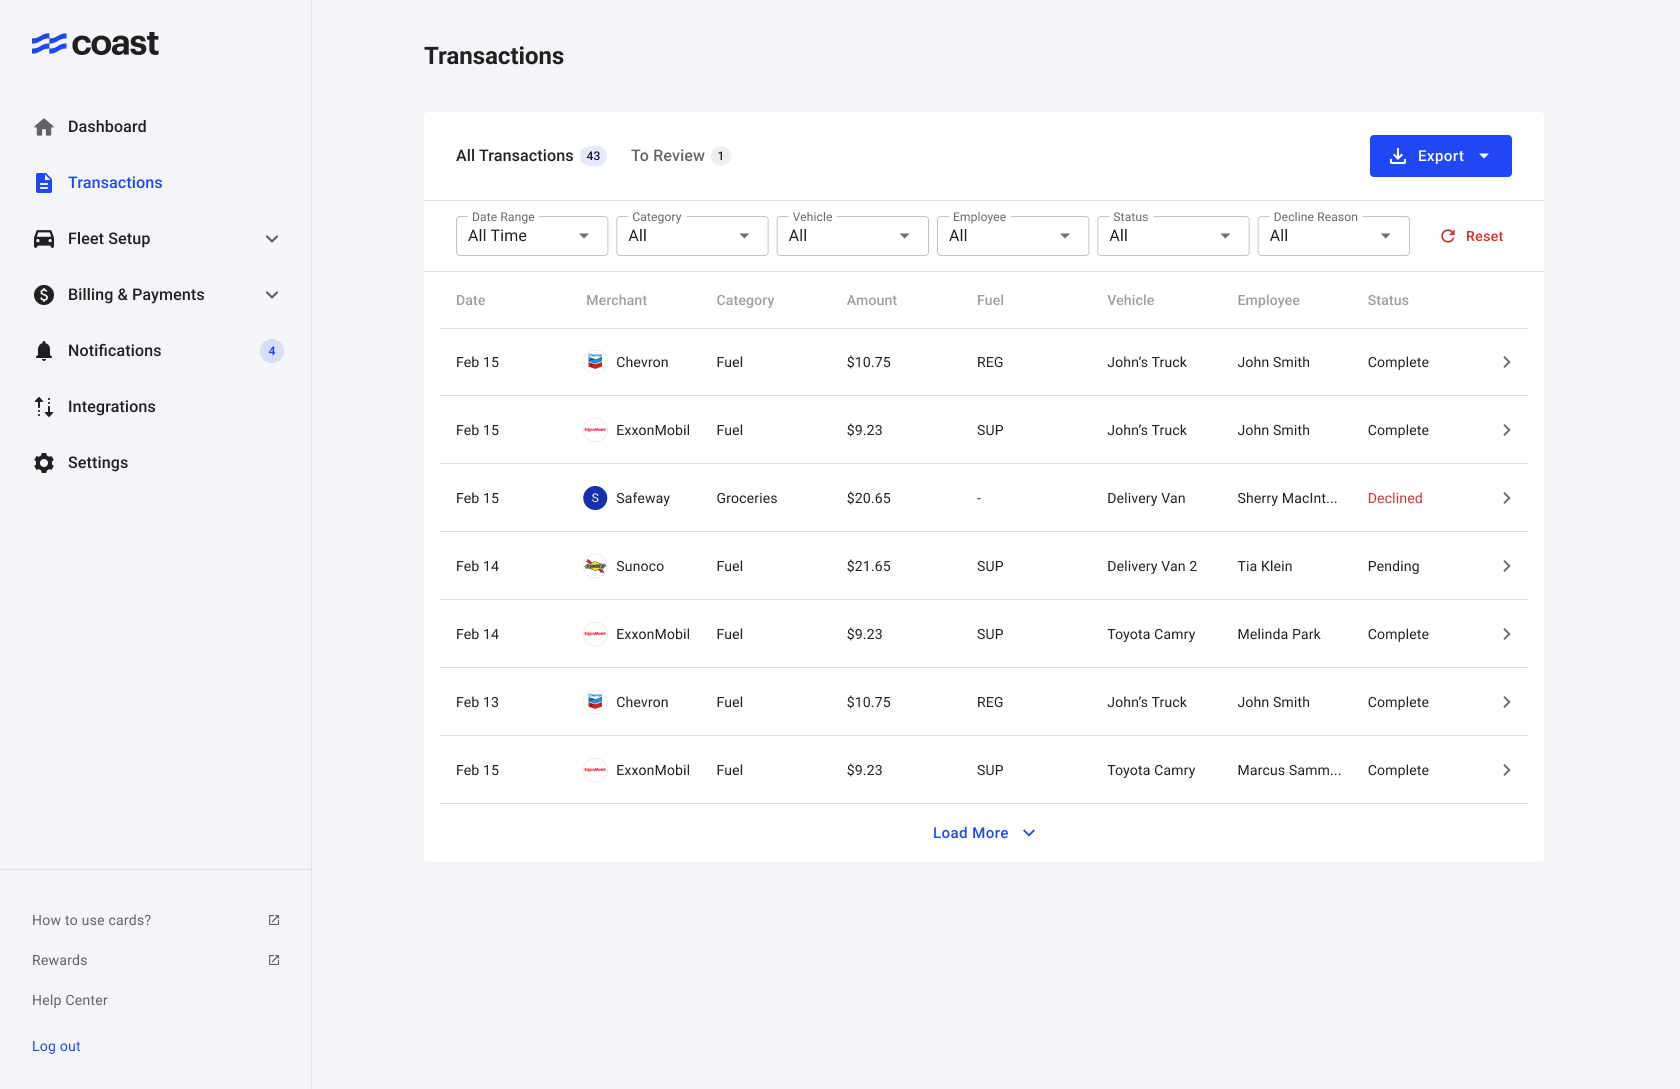Click the Safeway merchant icon
Viewport: 1680px width, 1089px height.
(x=595, y=497)
